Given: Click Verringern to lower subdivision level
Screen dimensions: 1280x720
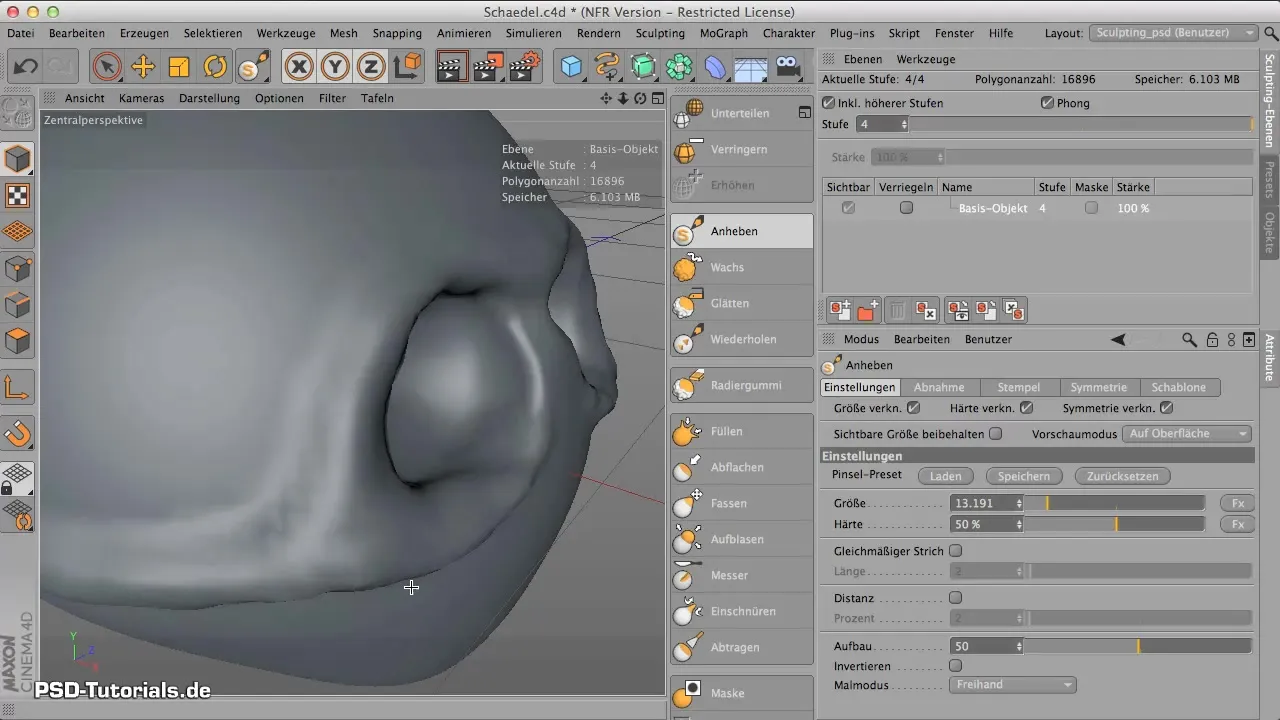Looking at the screenshot, I should click(742, 149).
